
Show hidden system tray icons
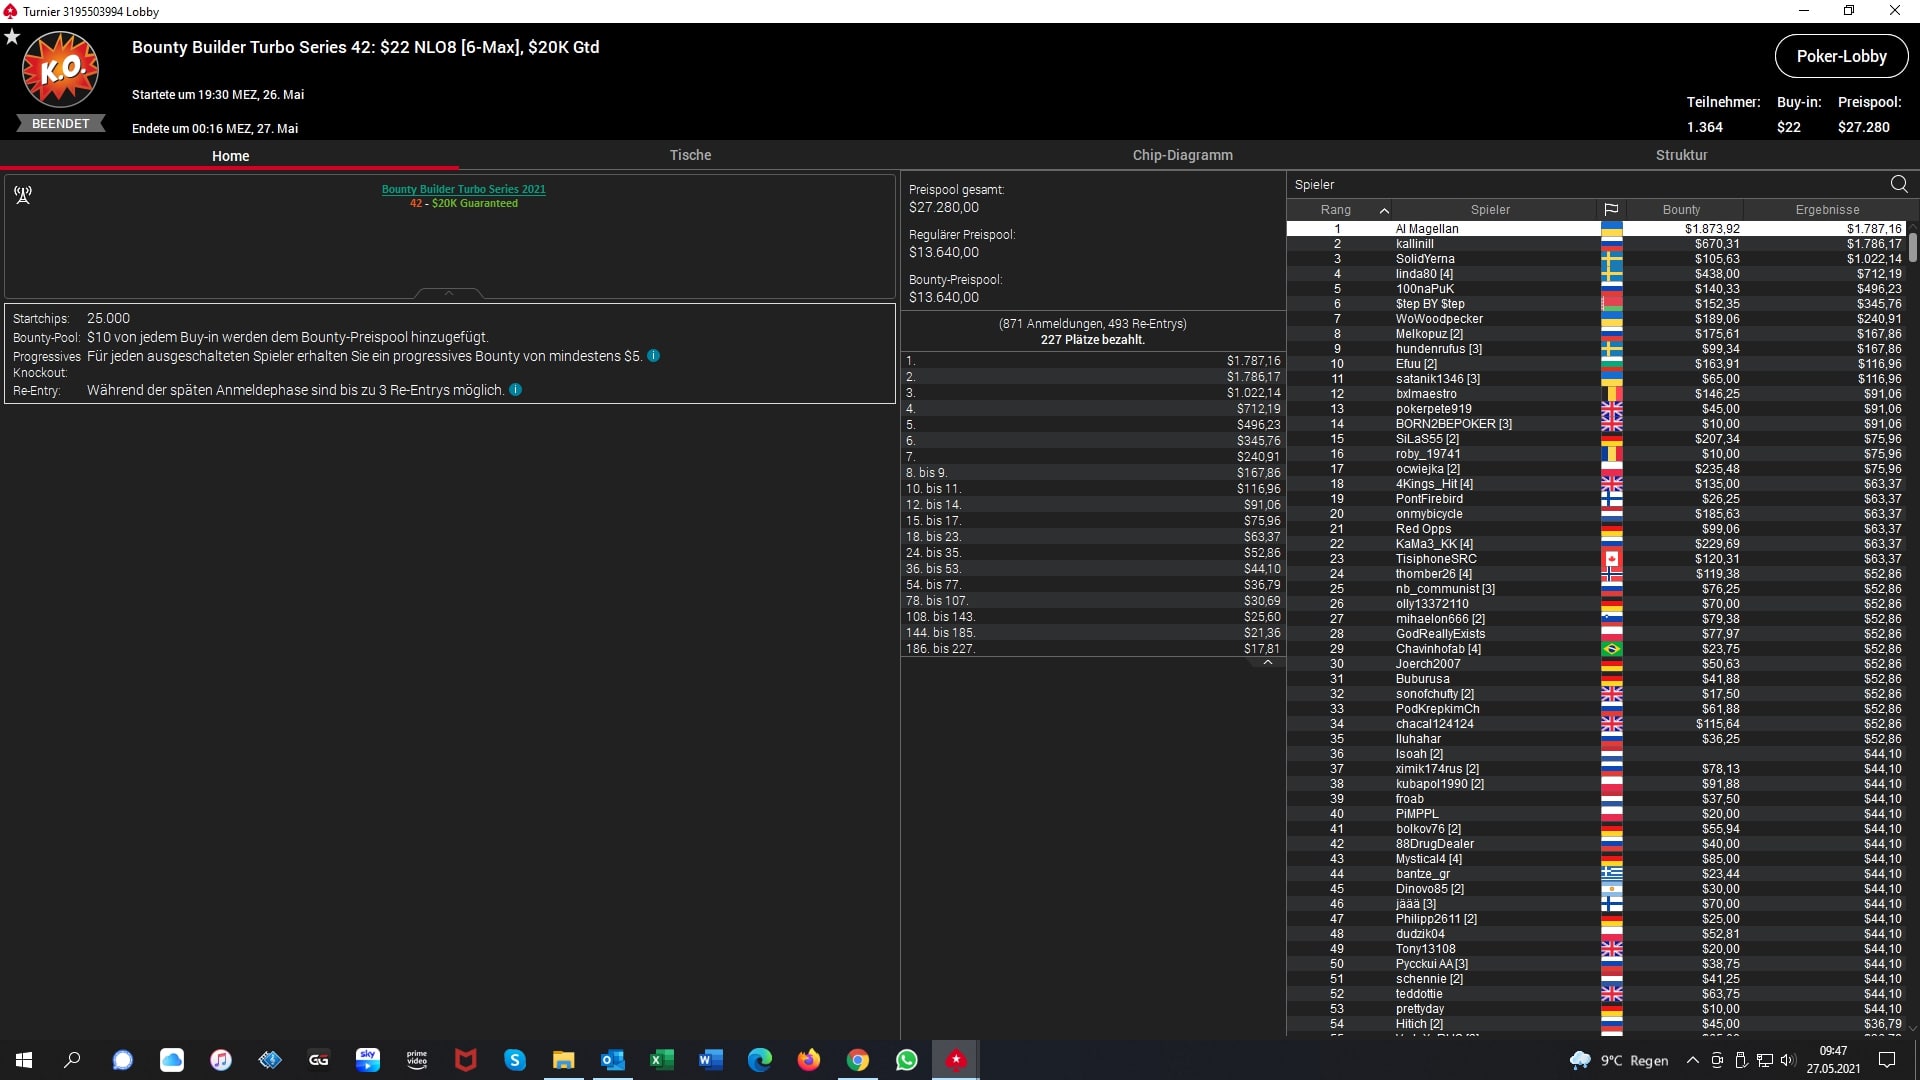(1692, 1060)
